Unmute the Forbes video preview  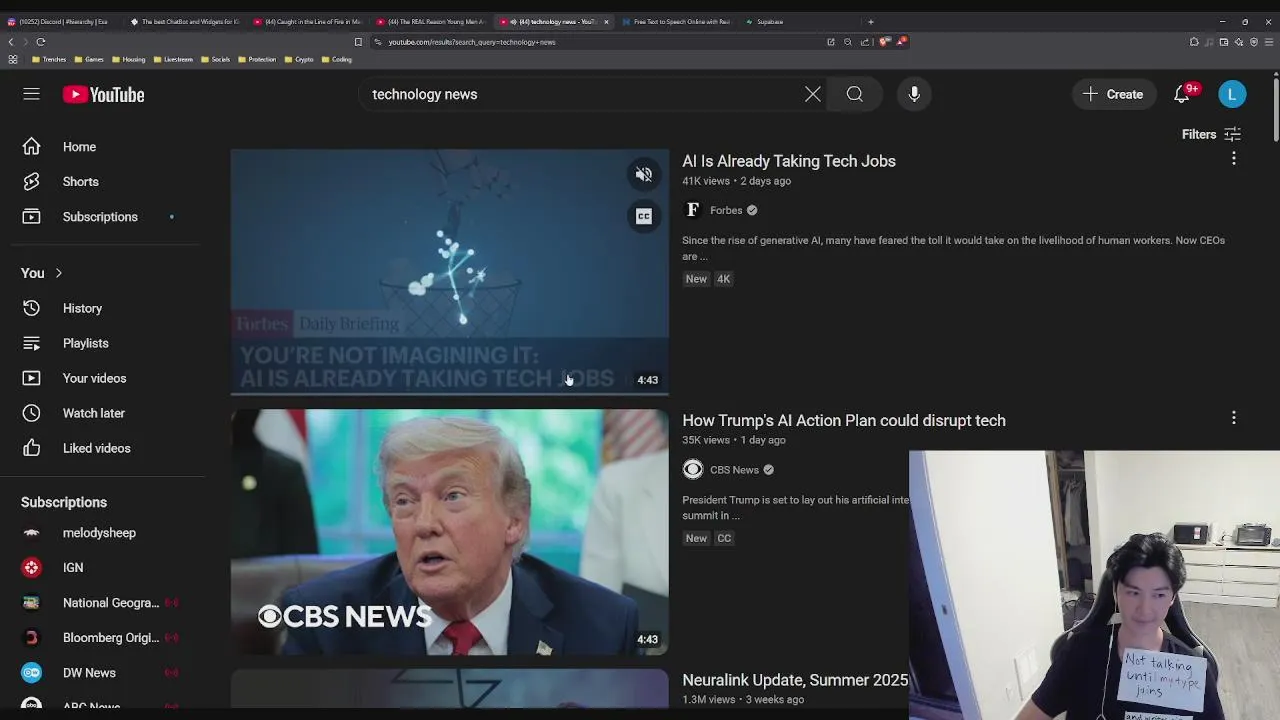[644, 175]
